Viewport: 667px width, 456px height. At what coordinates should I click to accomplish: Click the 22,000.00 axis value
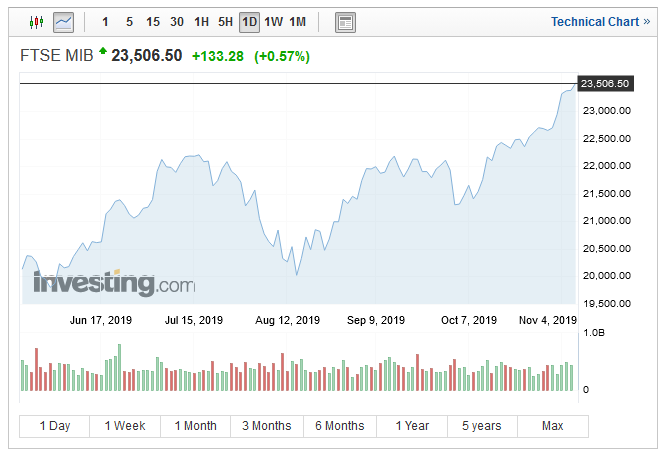coord(607,166)
